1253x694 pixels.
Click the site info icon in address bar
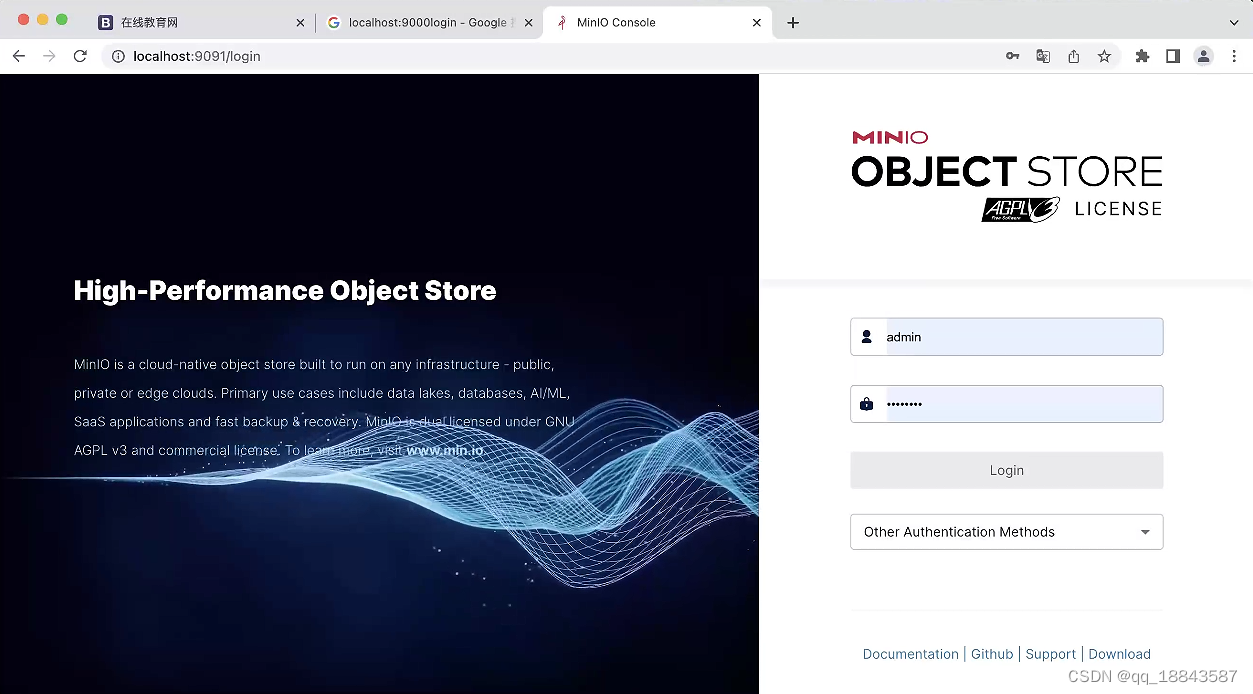coord(118,57)
